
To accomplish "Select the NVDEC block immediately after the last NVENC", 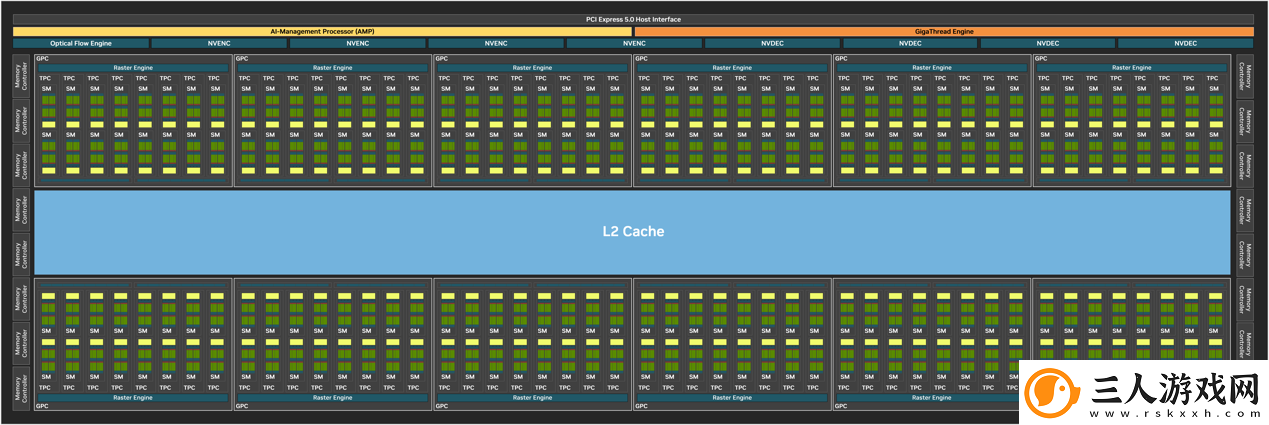I will 772,43.
